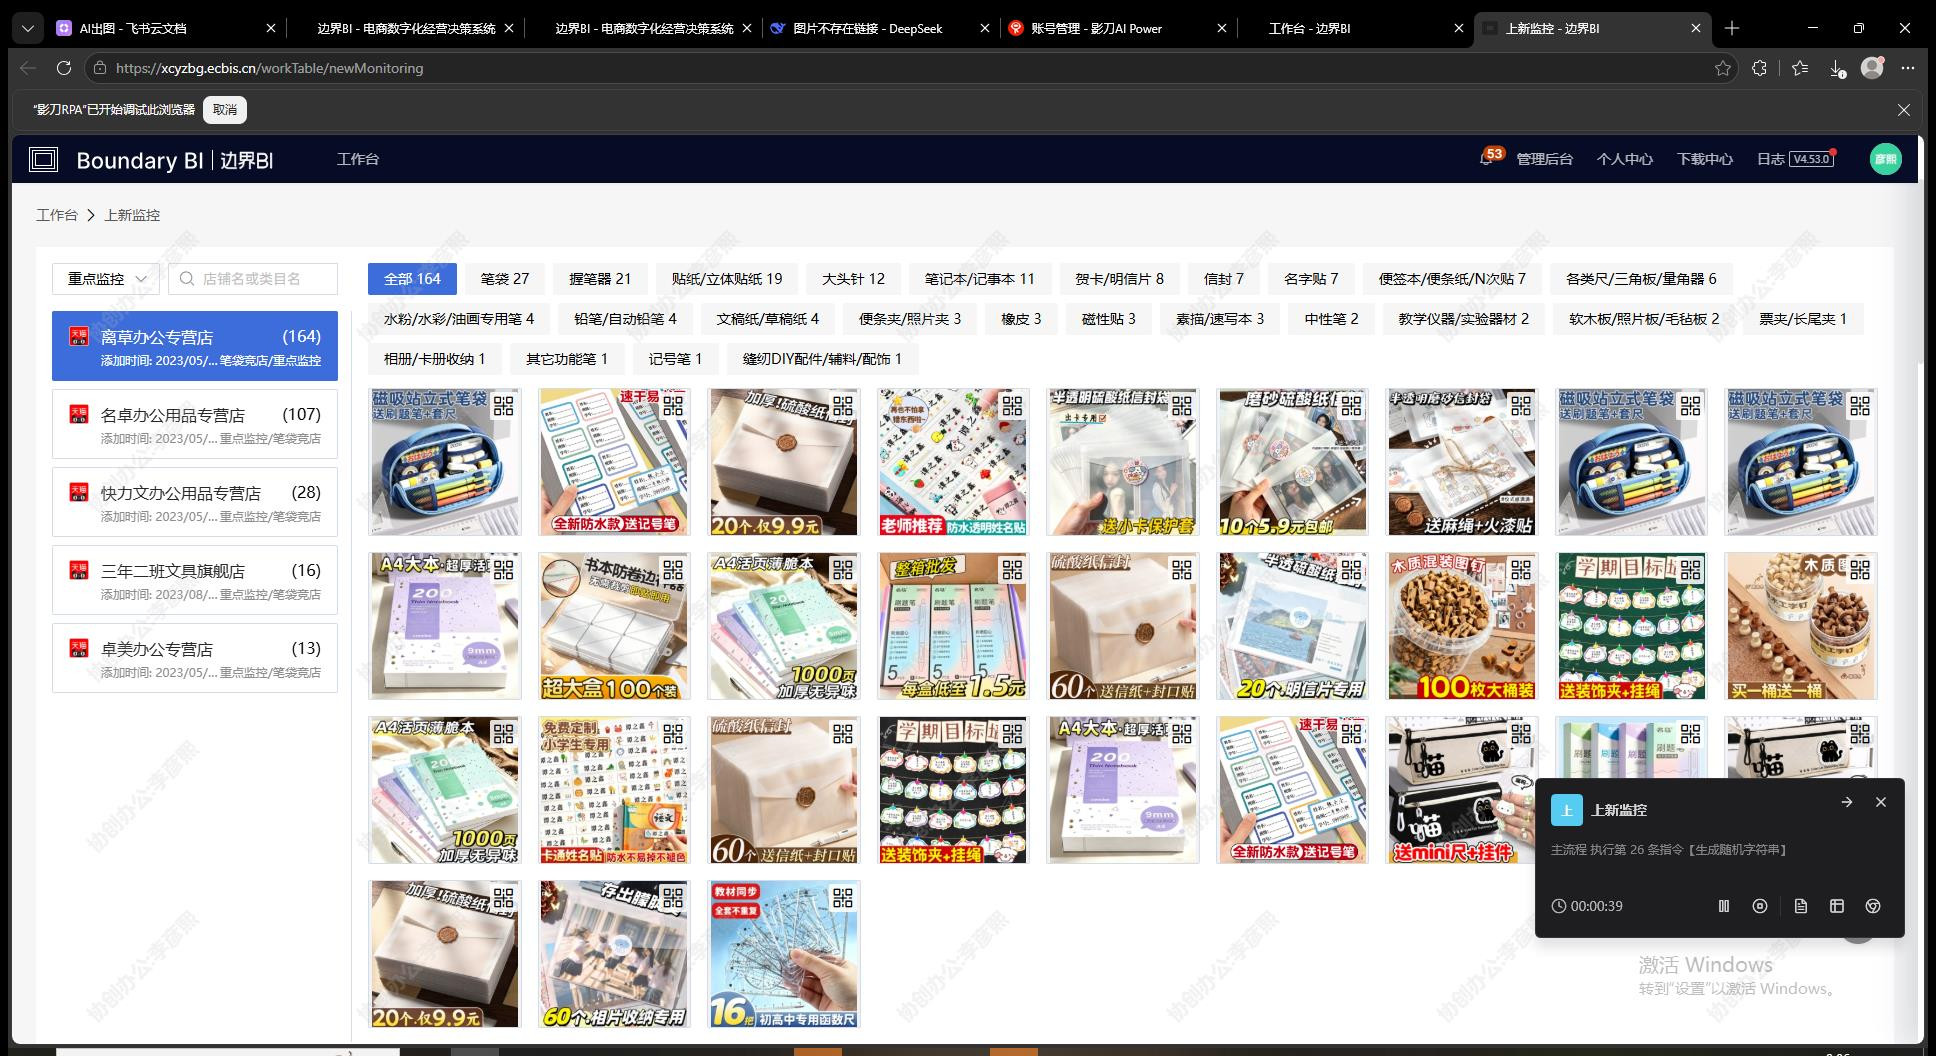The width and height of the screenshot is (1936, 1056).
Task: Filter by 橡皮 3 category
Action: (1021, 319)
